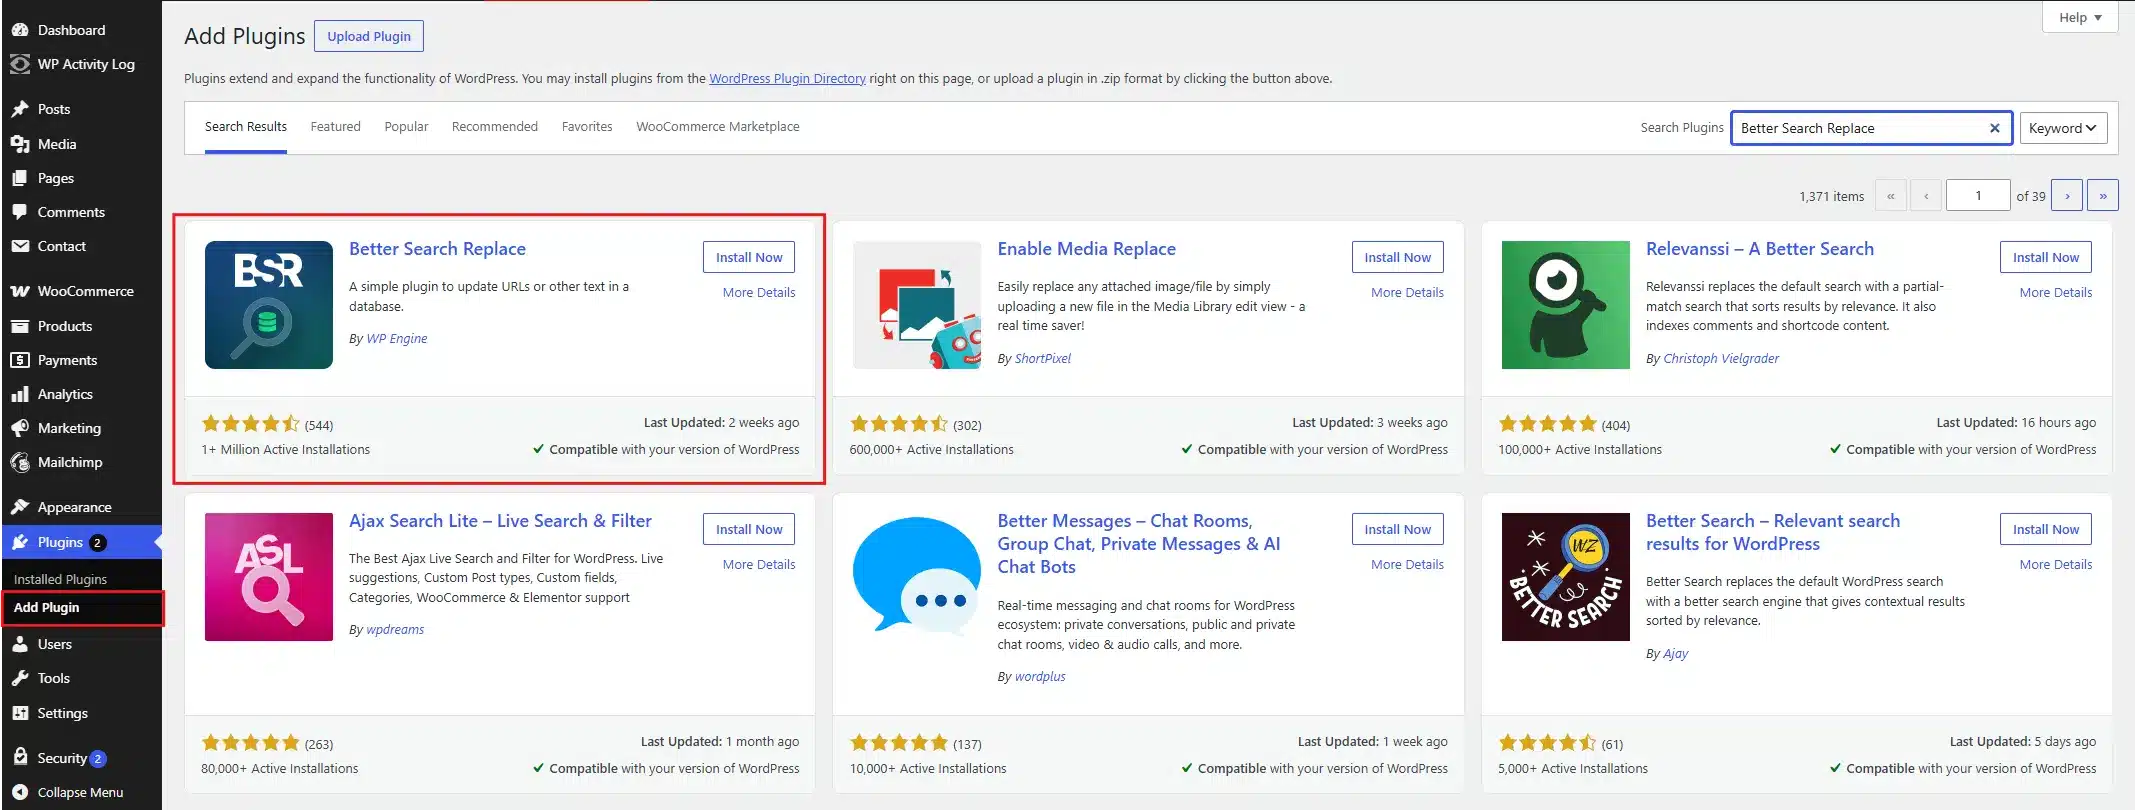Collapse the admin menu sidebar
This screenshot has height=810, width=2135.
pos(67,792)
